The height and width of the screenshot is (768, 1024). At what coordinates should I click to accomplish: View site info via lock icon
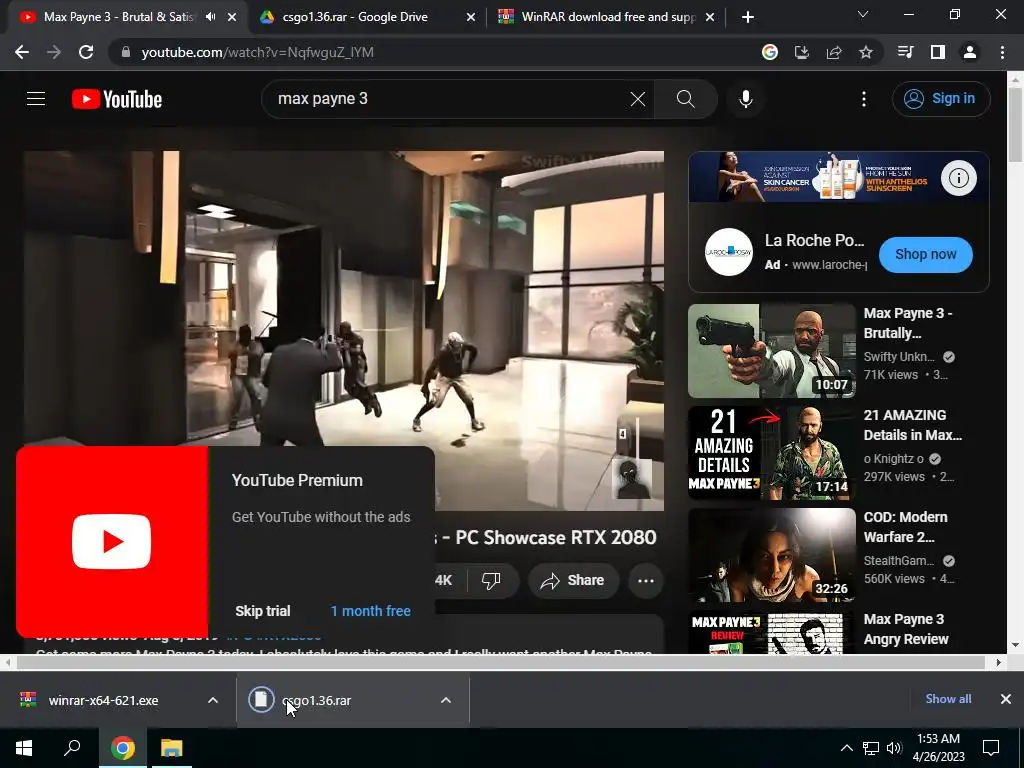point(125,52)
